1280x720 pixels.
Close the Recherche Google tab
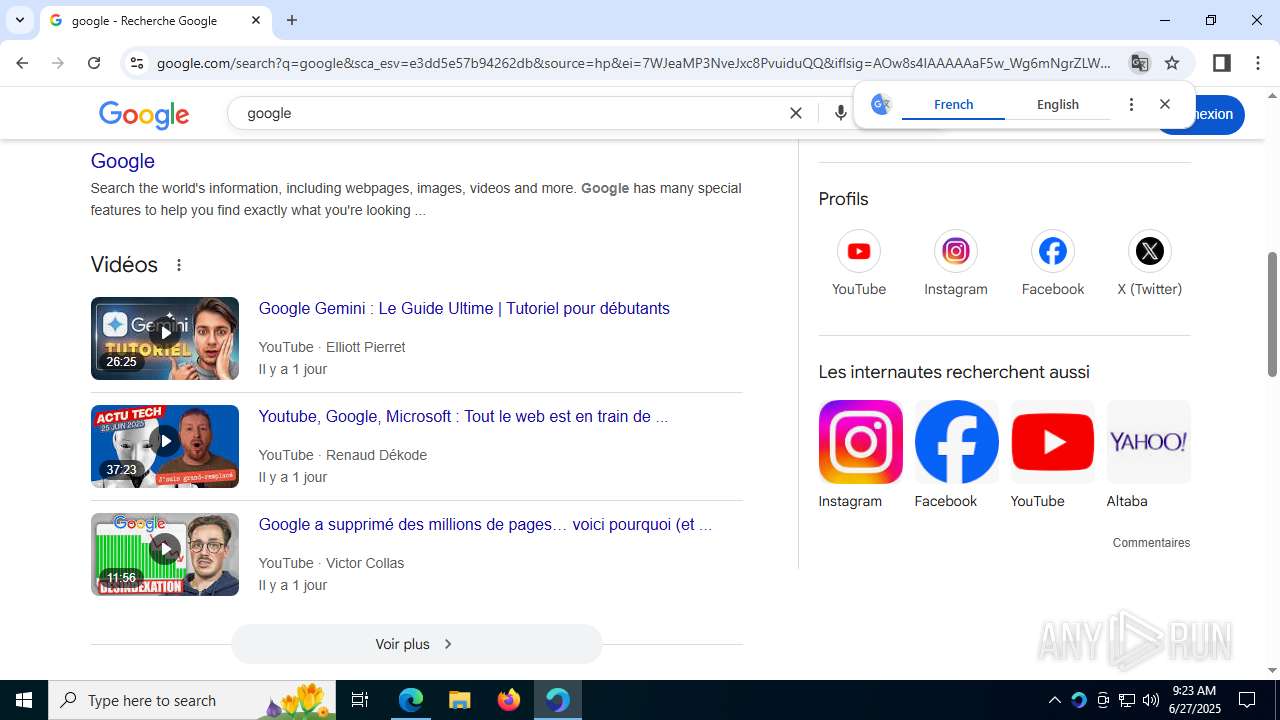tap(256, 20)
